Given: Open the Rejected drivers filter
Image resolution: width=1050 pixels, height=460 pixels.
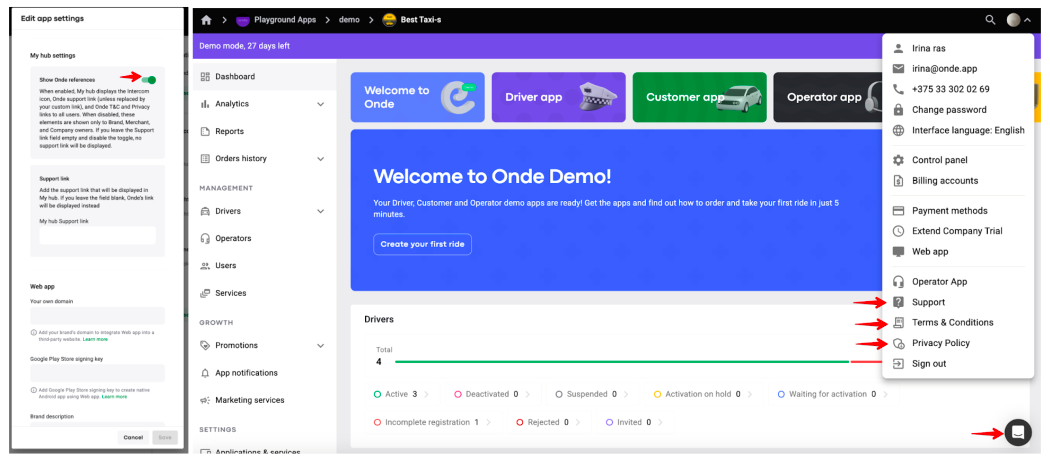Looking at the screenshot, I should click(x=548, y=423).
